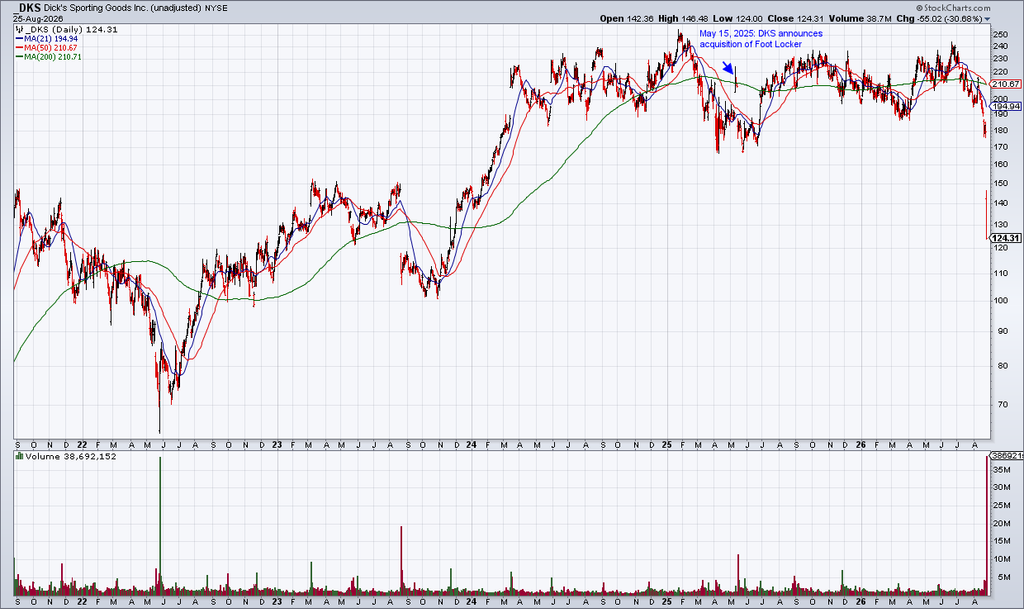The image size is (1024, 609).
Task: Click the MA(50) 210.67 legend entry
Action: 51,48
